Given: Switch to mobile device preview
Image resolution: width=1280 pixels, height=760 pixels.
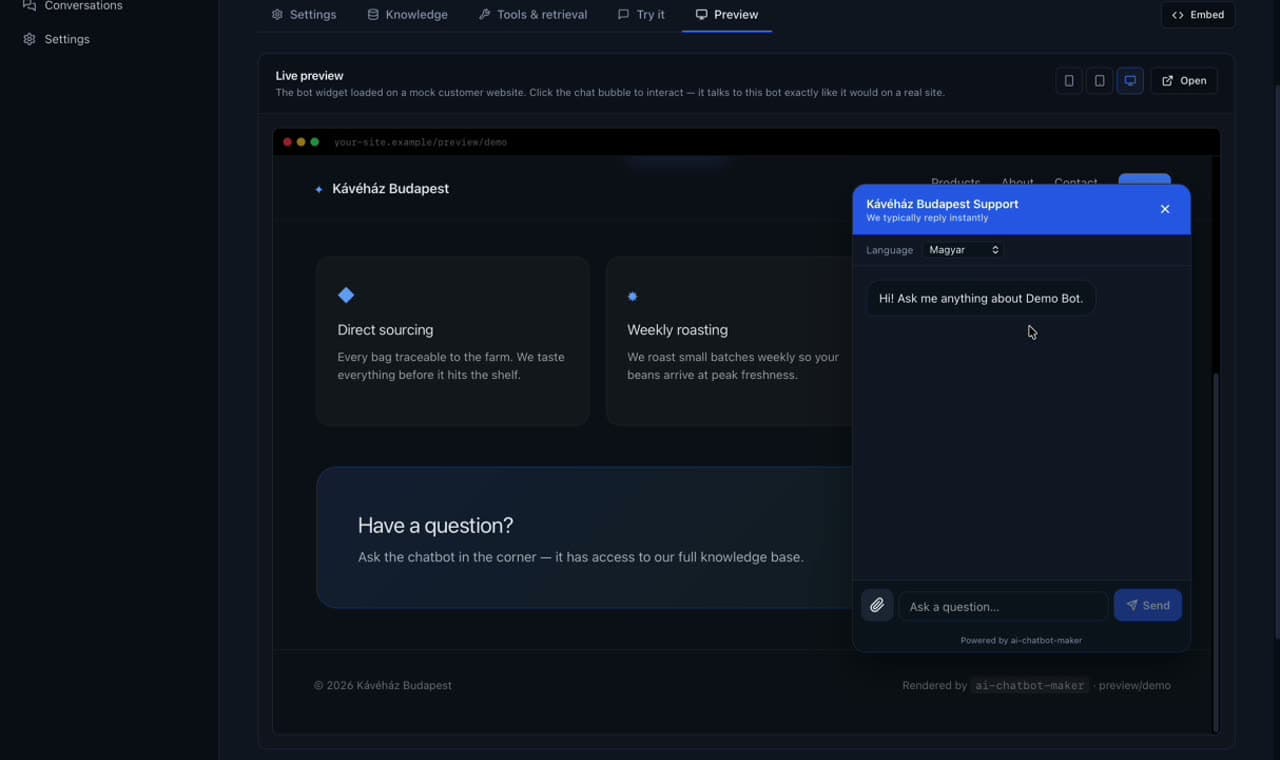Looking at the screenshot, I should pyautogui.click(x=1069, y=81).
